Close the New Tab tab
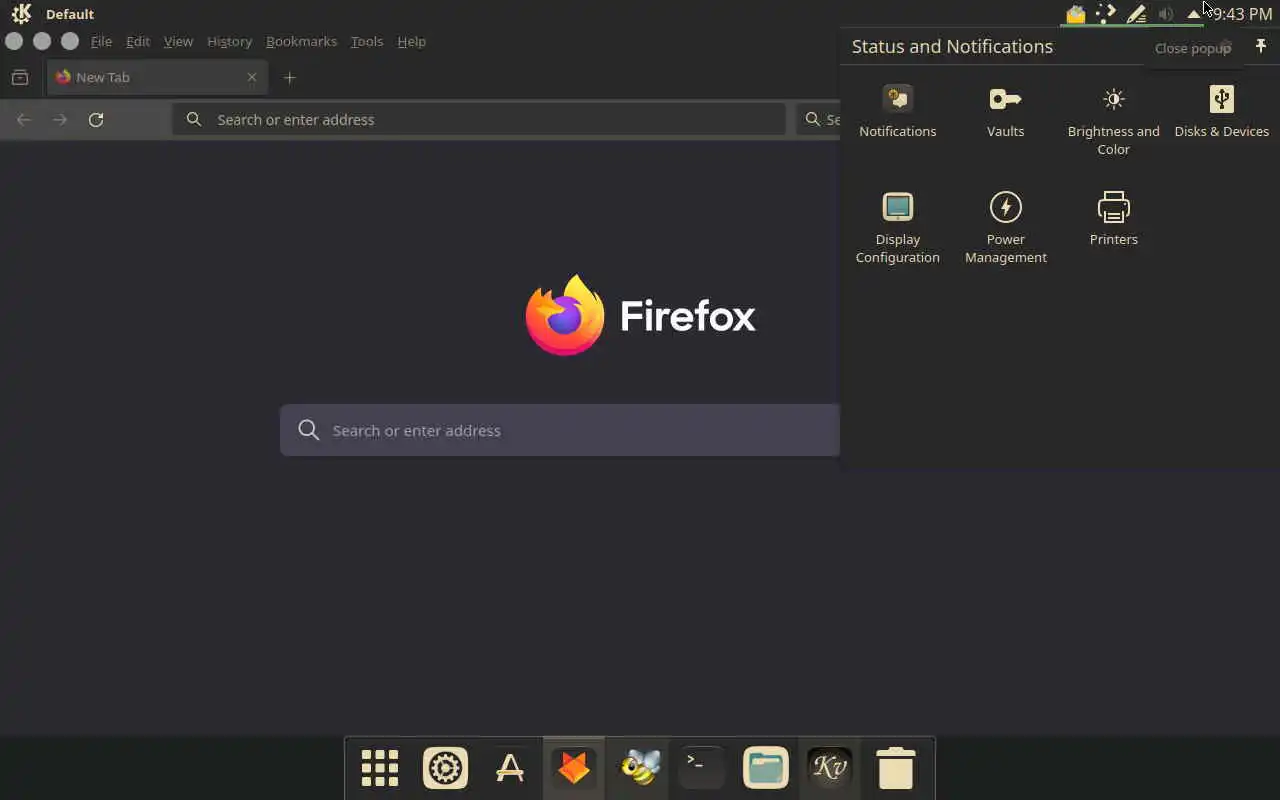 [252, 77]
